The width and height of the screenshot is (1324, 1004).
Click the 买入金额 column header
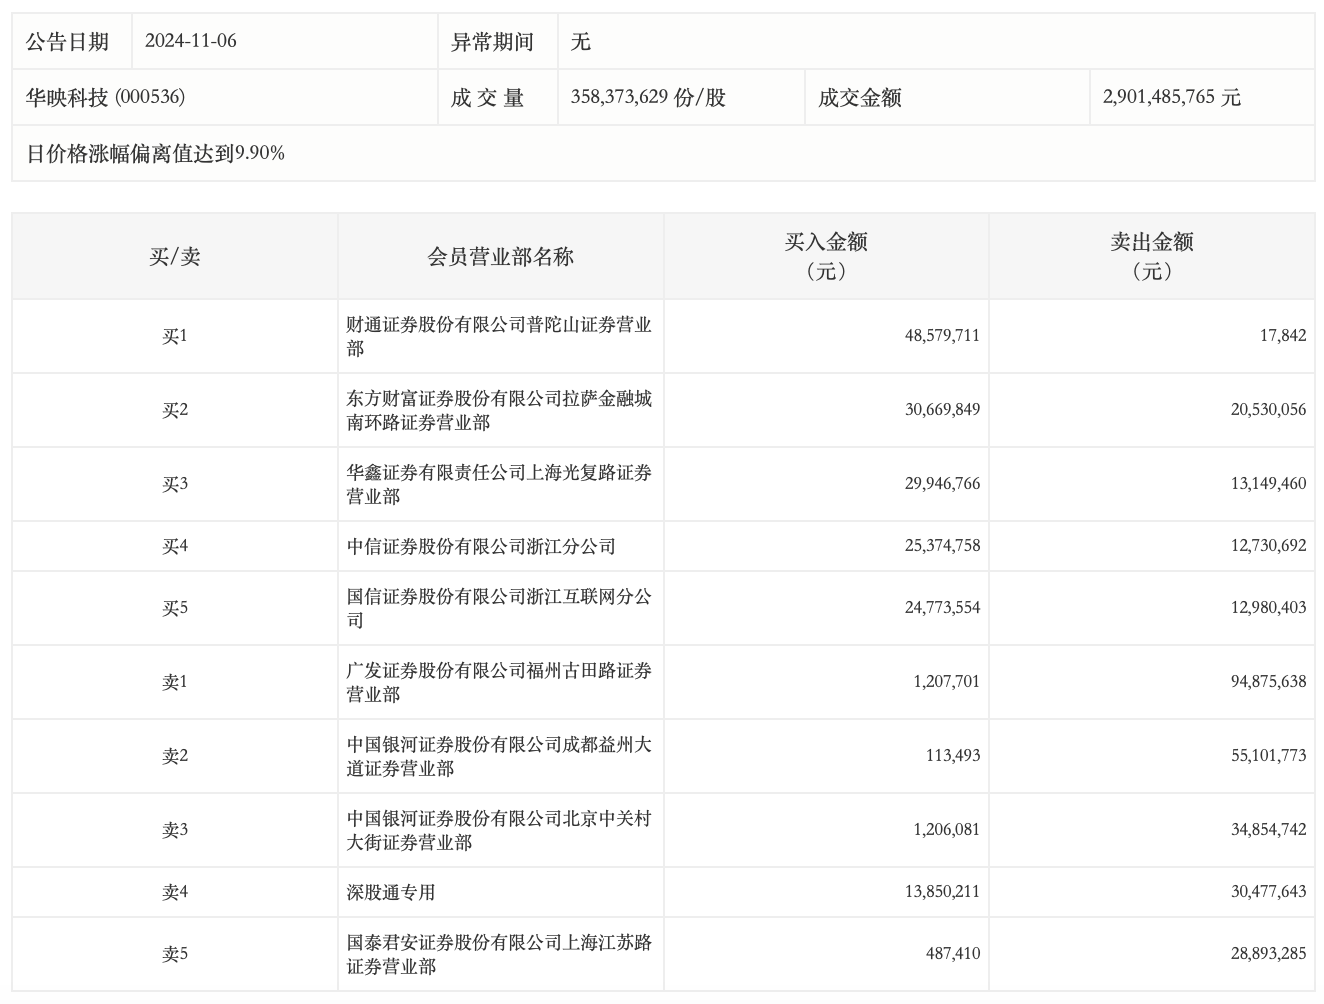pos(825,256)
